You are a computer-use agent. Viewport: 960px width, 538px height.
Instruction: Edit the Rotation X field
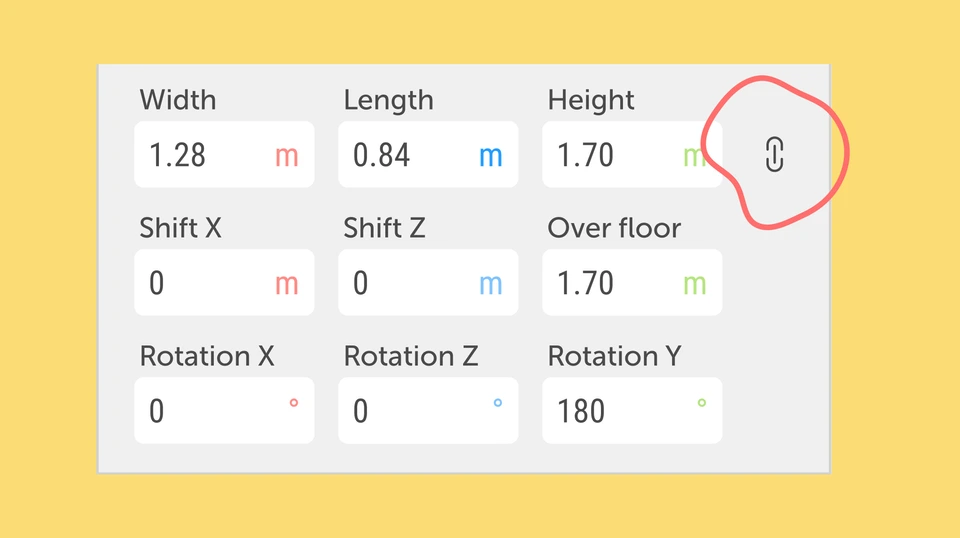coord(224,410)
